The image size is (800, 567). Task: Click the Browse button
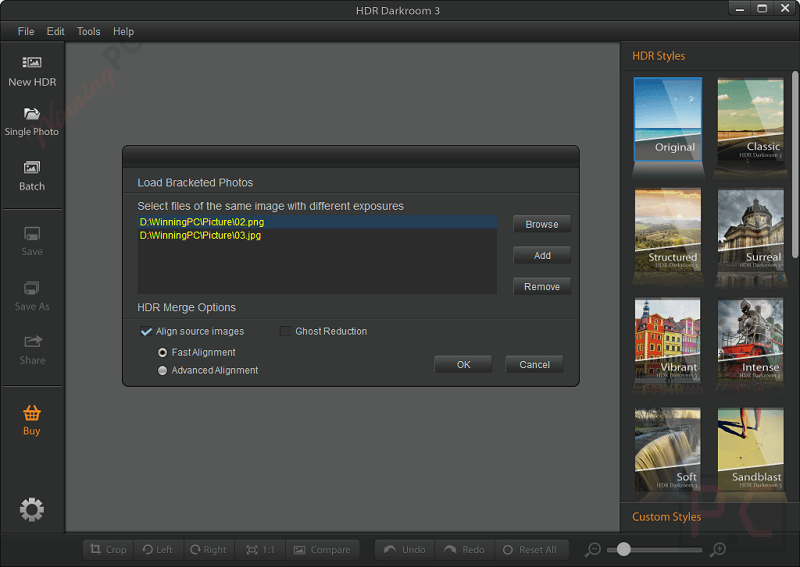pos(542,225)
